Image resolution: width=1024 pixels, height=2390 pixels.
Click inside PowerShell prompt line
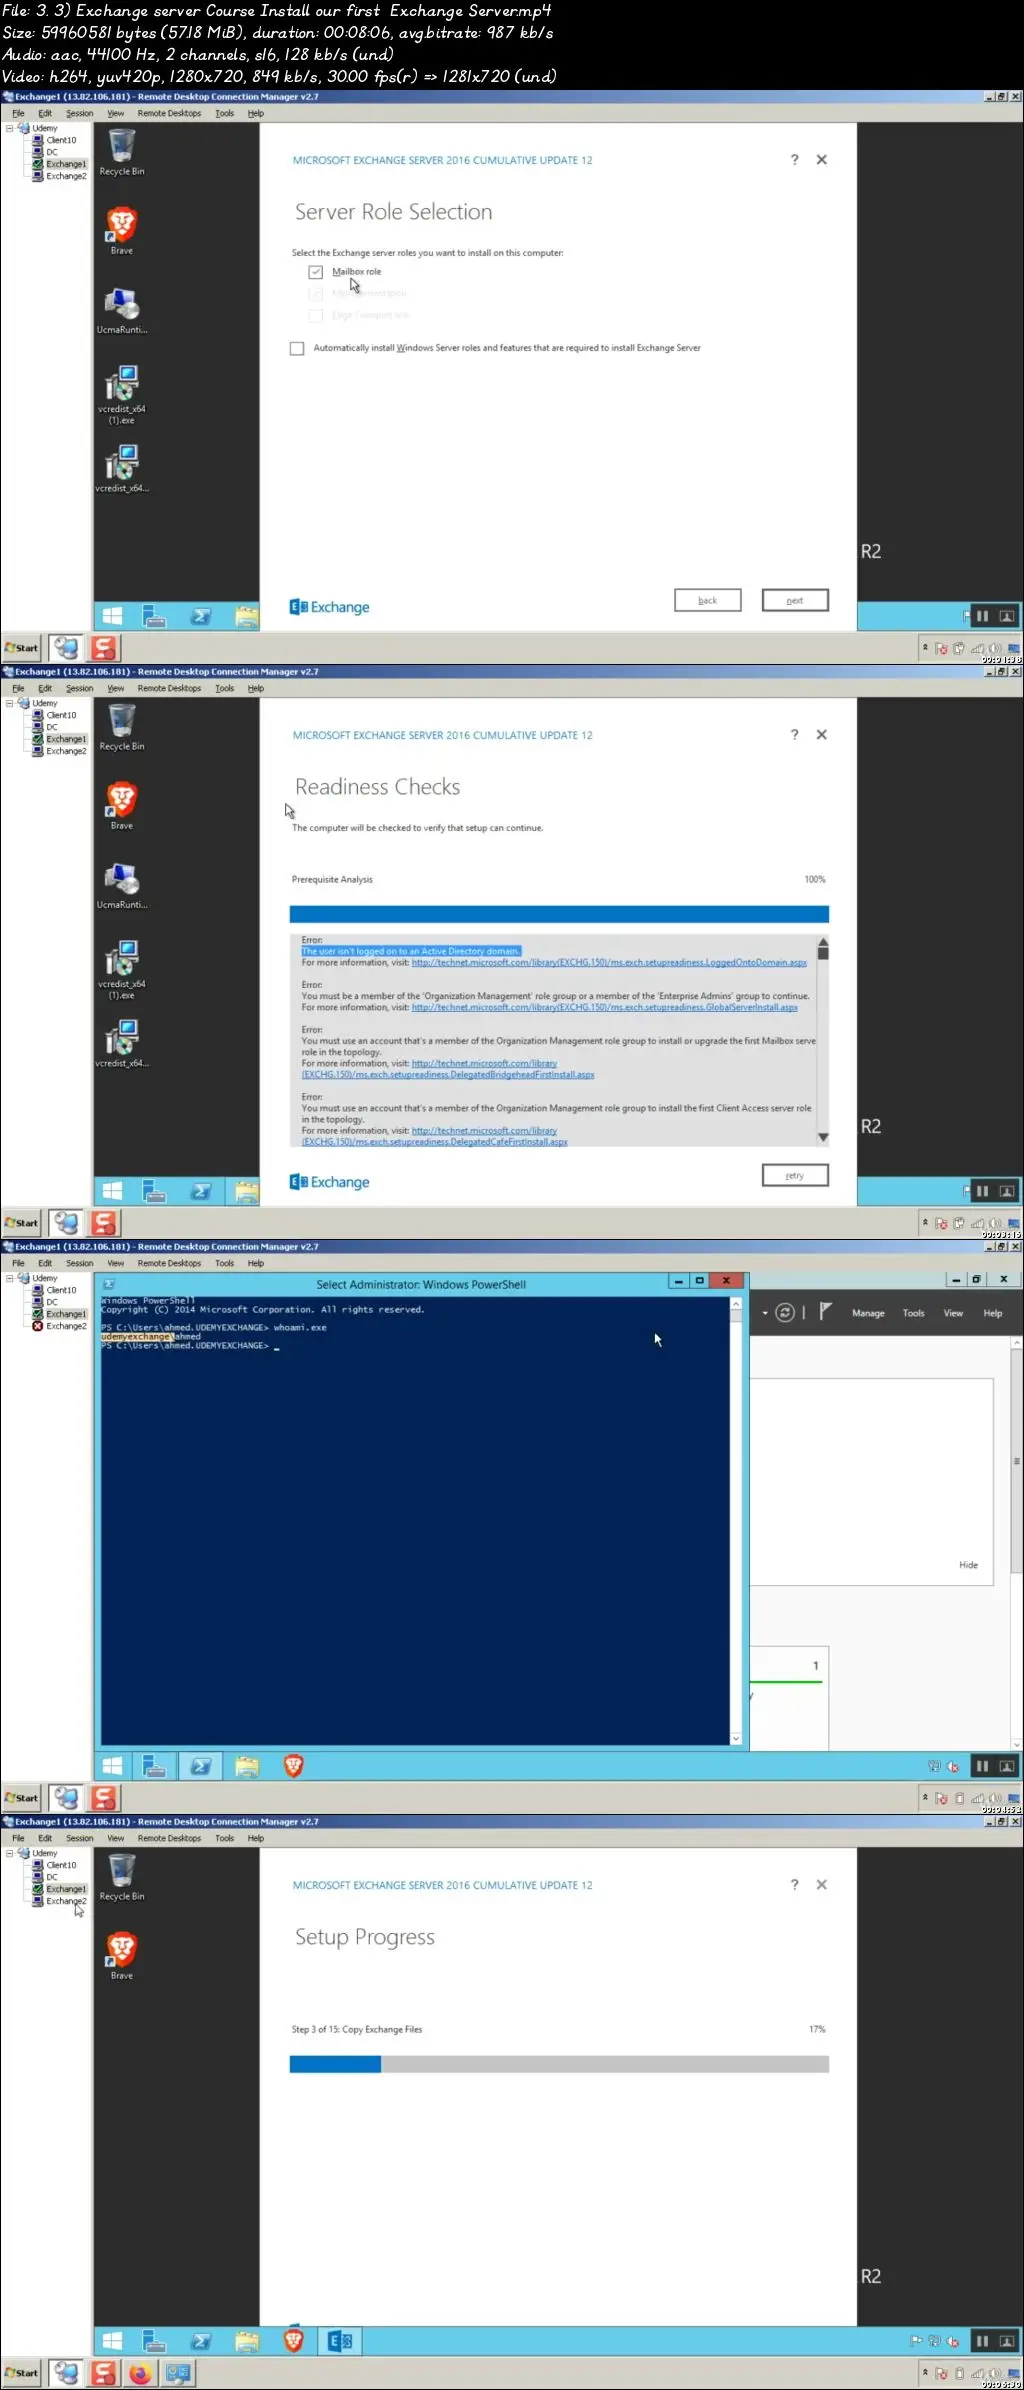pos(190,1347)
